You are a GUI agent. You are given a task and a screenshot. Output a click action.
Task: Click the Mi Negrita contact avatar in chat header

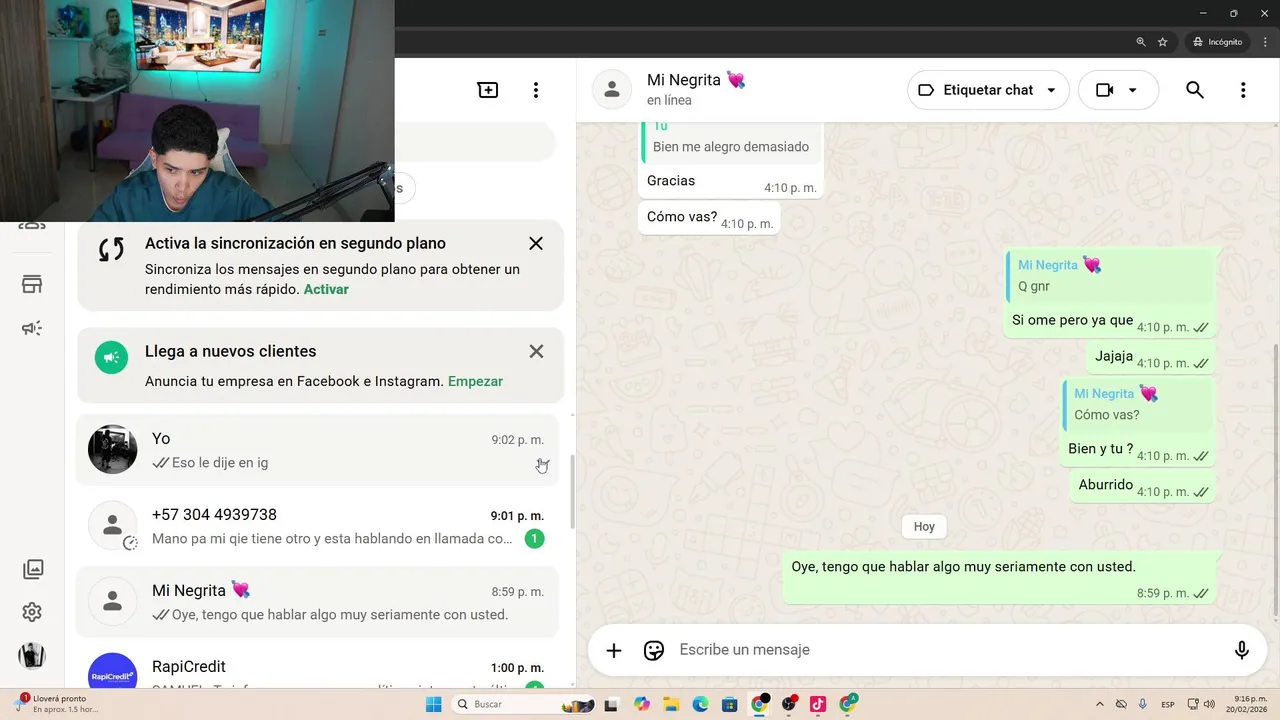(612, 90)
